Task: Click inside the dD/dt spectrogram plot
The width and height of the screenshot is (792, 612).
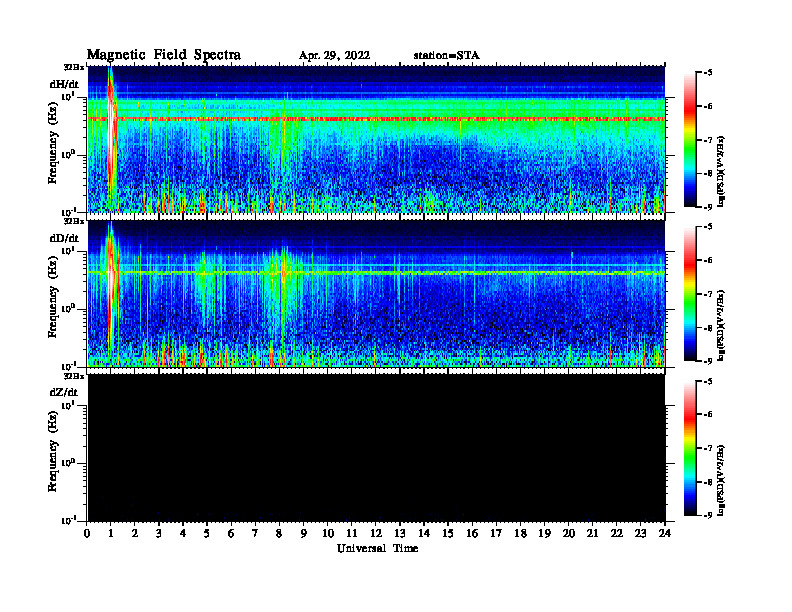Action: pos(376,293)
